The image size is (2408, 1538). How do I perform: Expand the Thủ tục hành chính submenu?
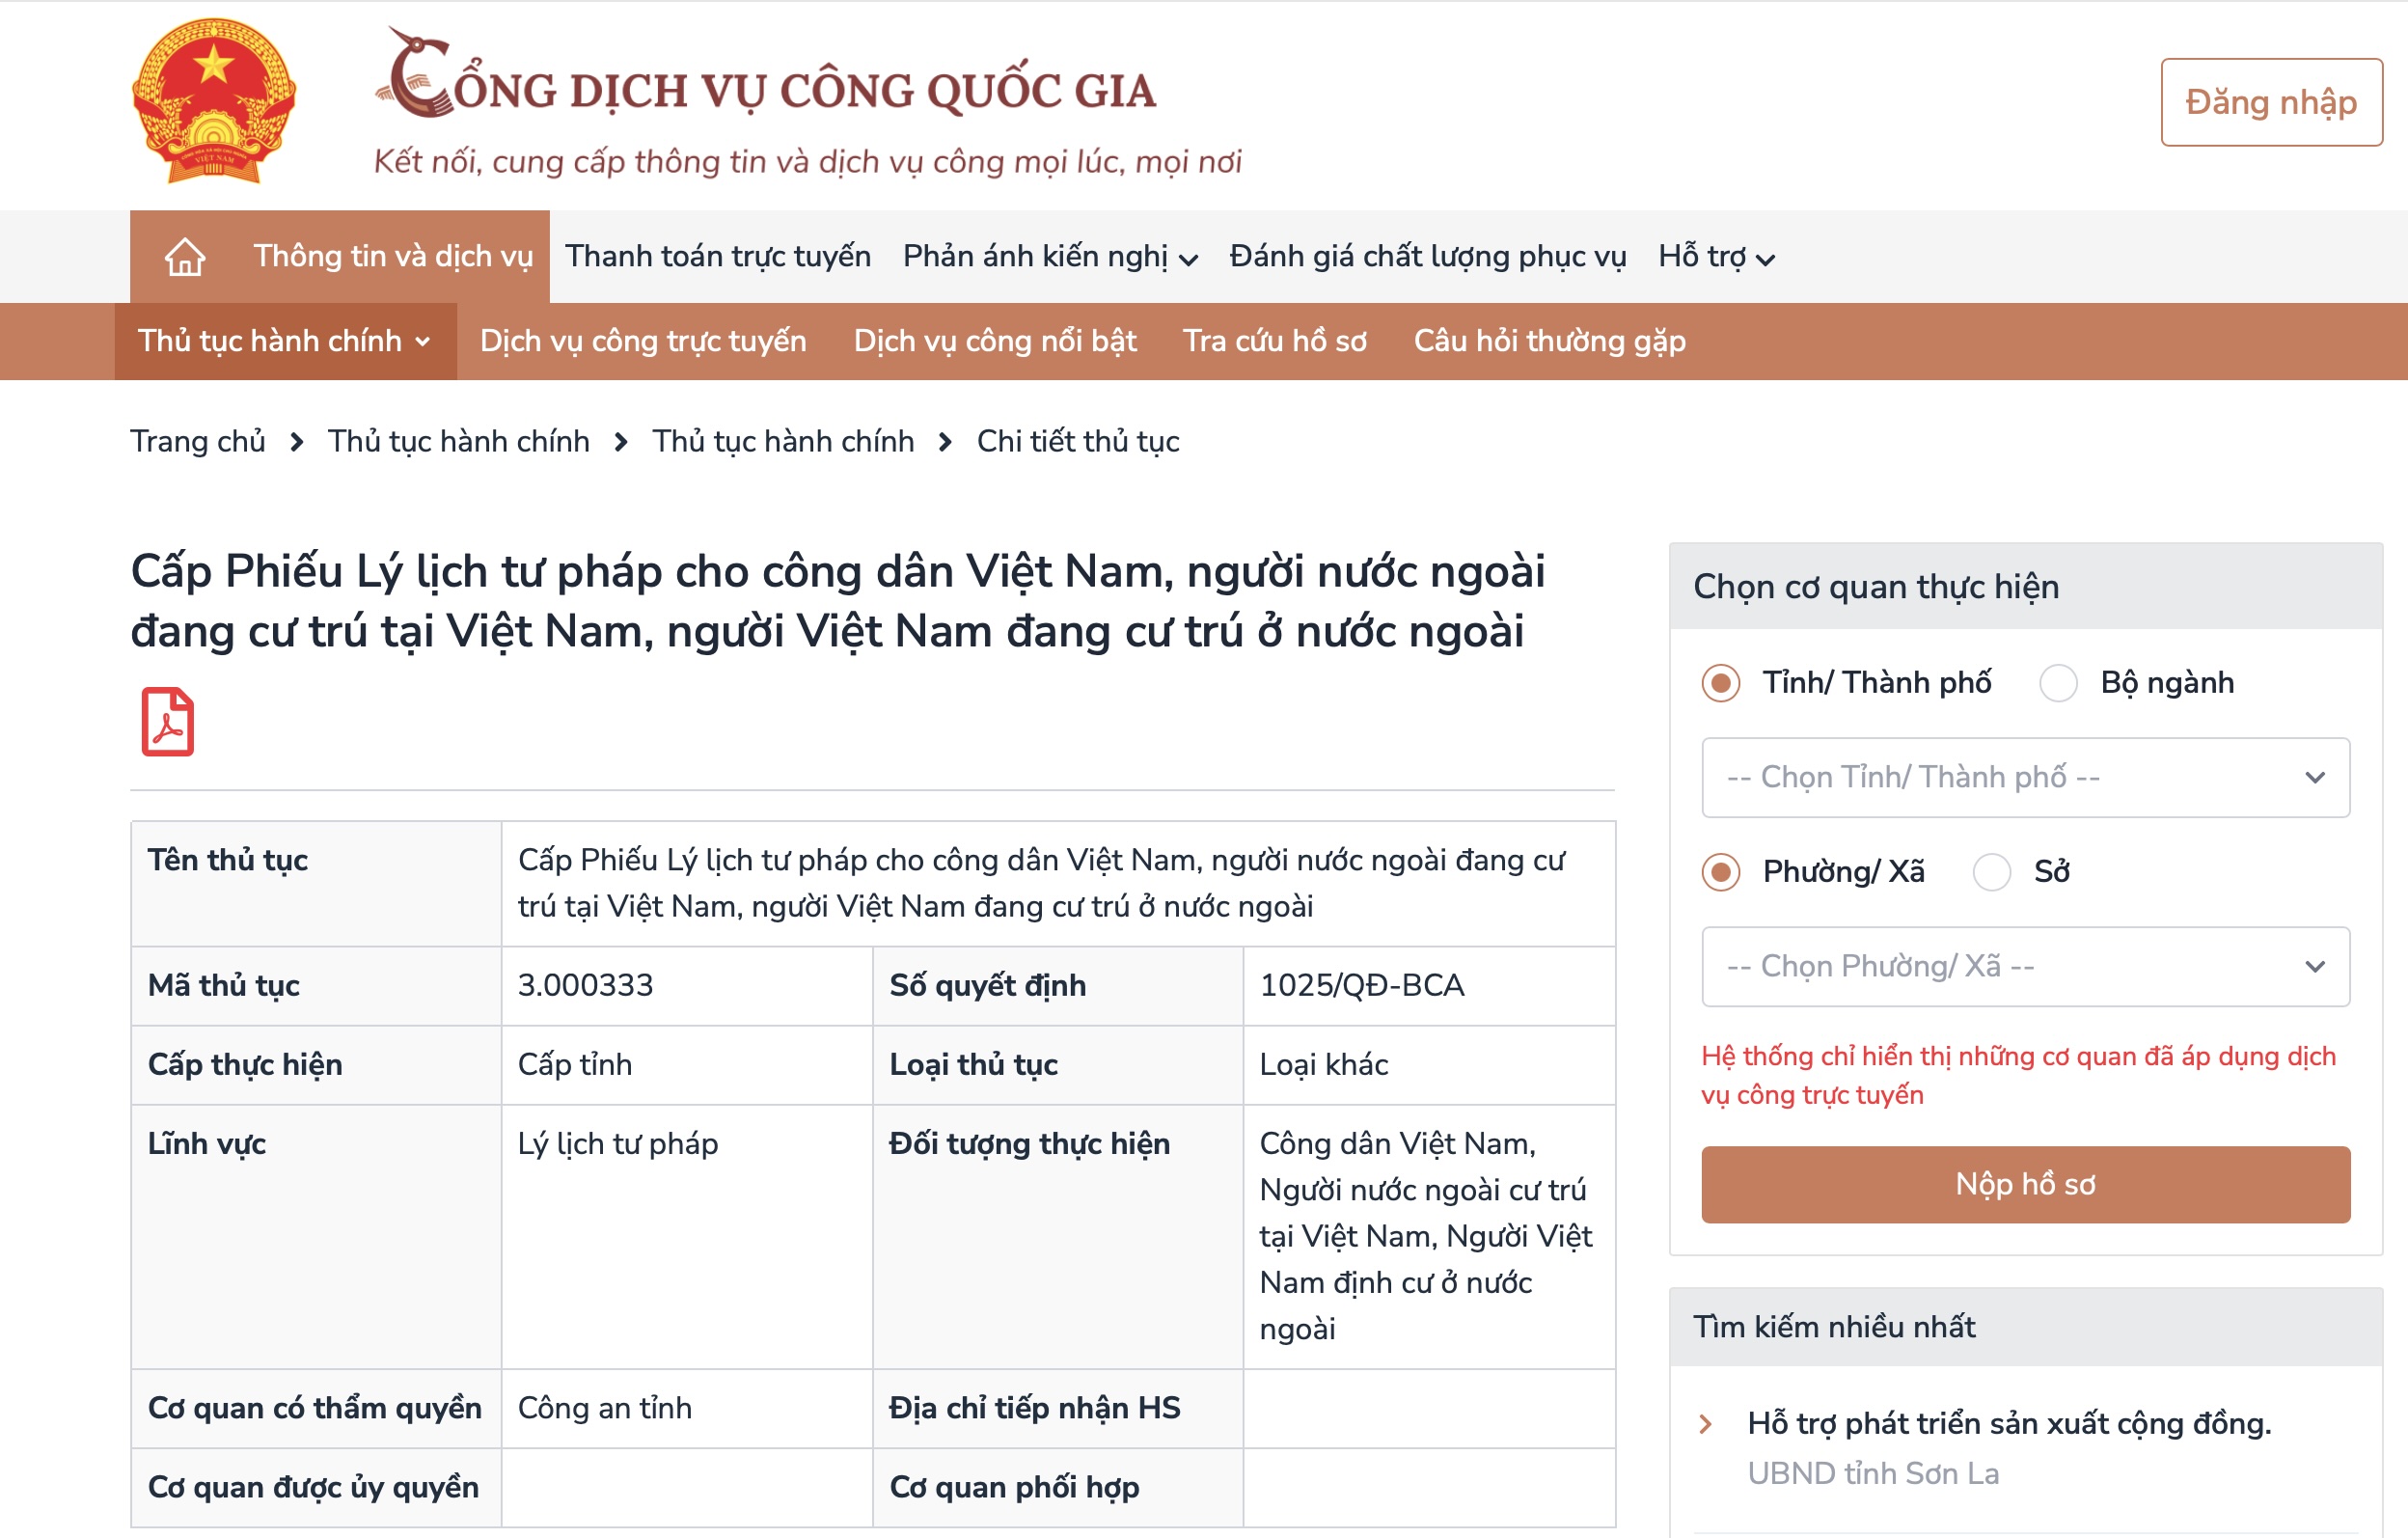[285, 341]
